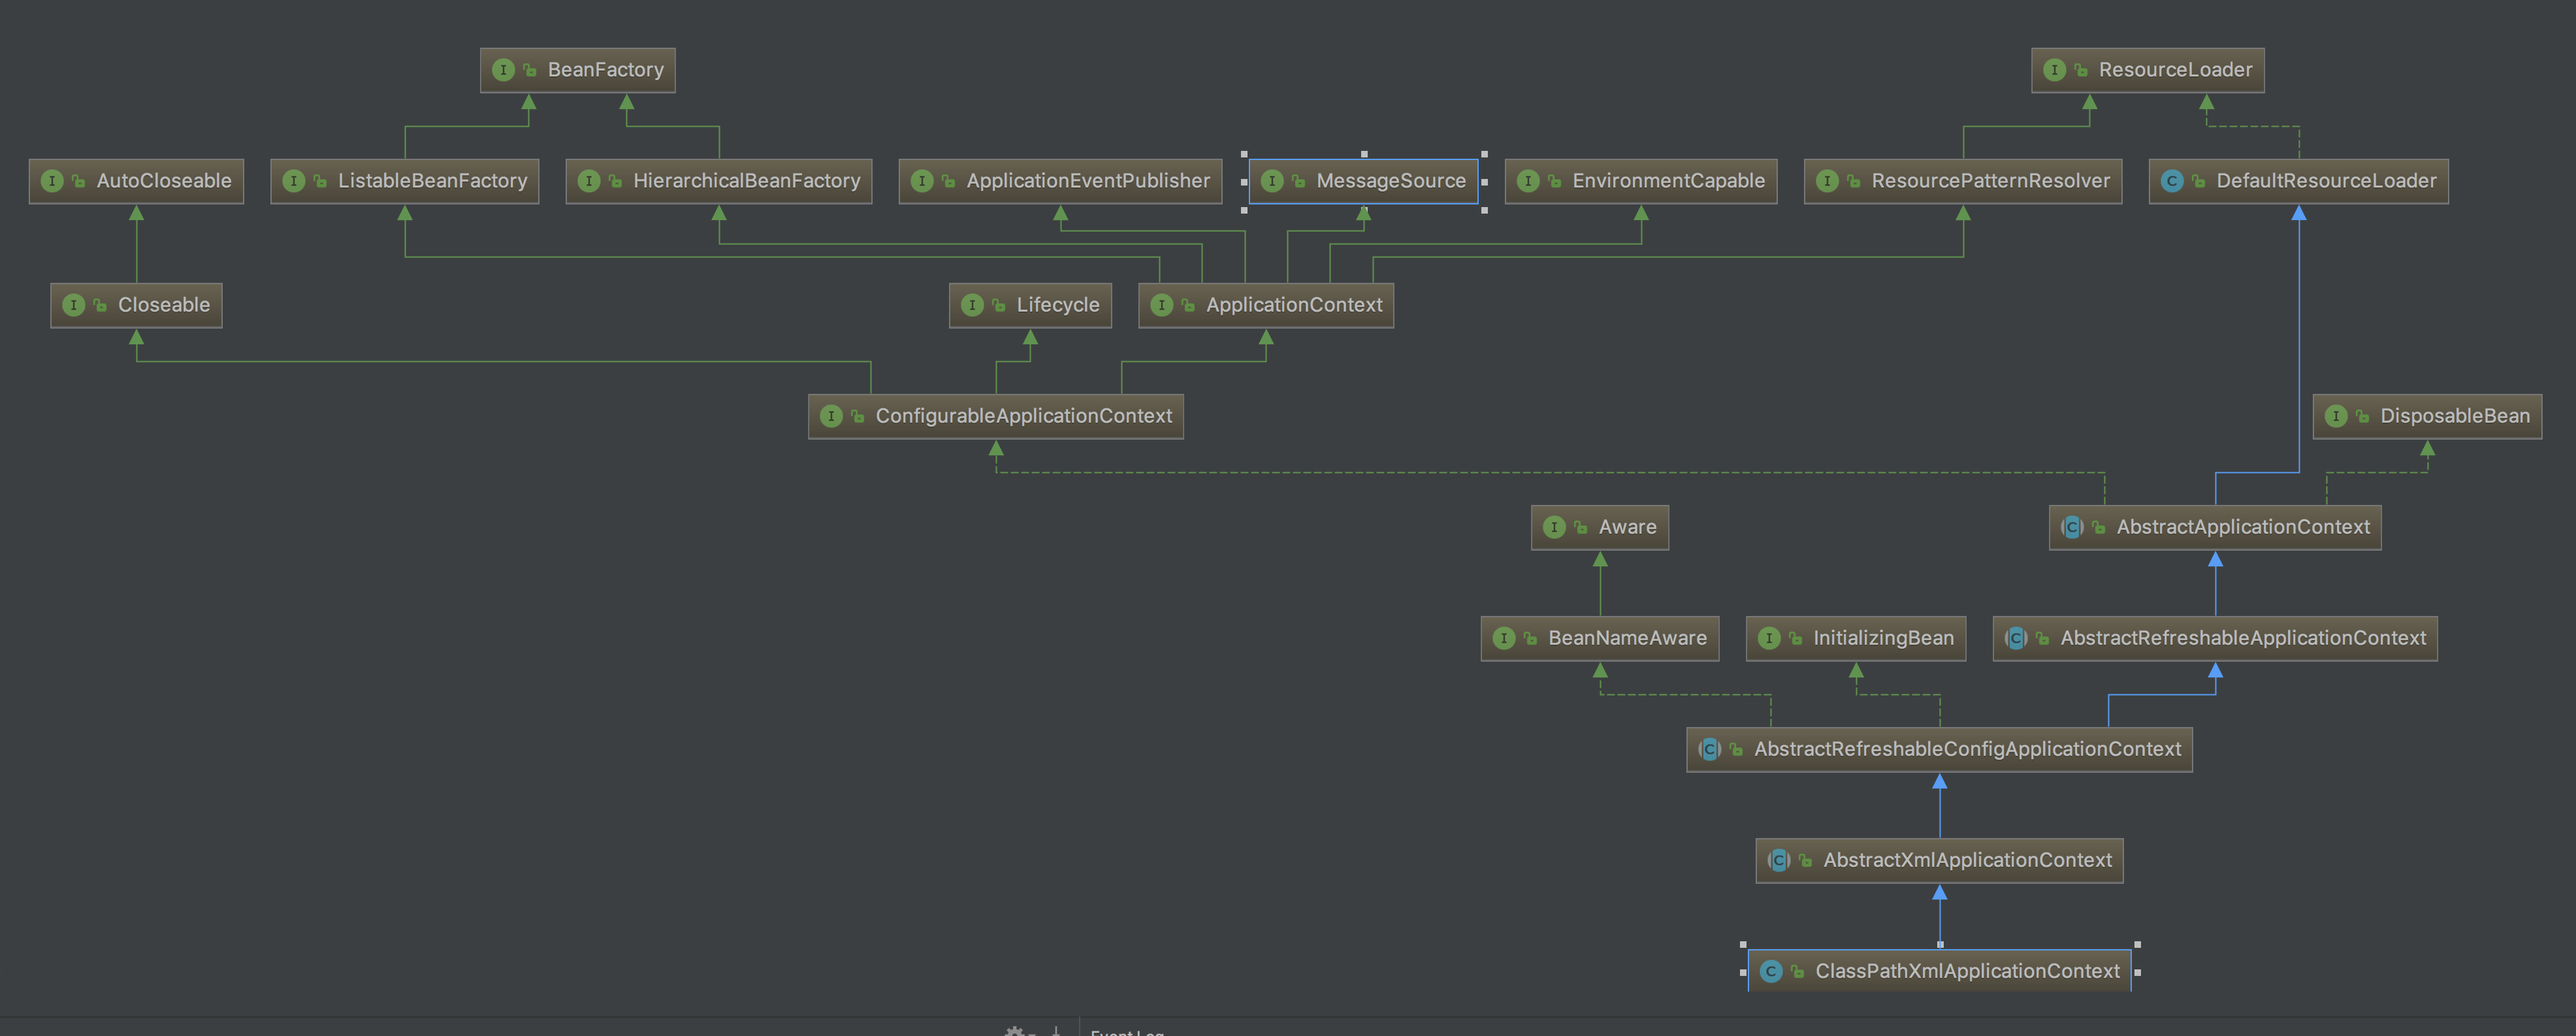Image resolution: width=2576 pixels, height=1036 pixels.
Task: Click the interface icon beside HierarchicalBeanFactory
Action: 589,181
